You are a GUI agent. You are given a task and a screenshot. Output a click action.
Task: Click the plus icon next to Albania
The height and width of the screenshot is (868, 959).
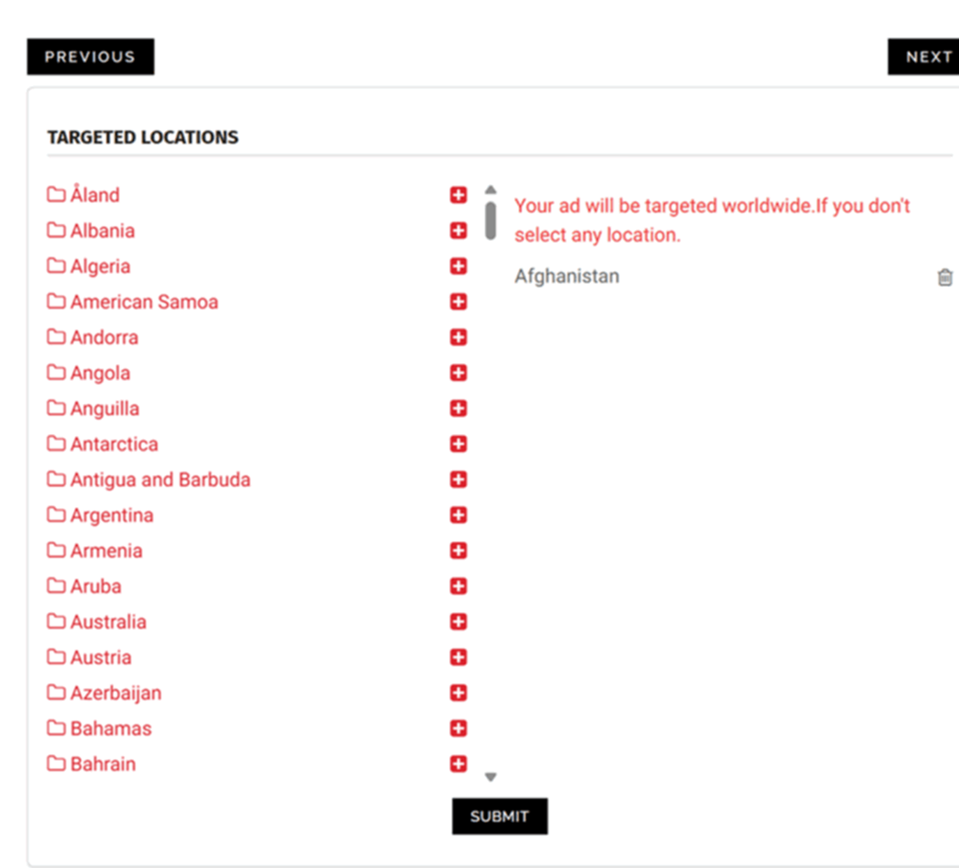click(x=458, y=231)
